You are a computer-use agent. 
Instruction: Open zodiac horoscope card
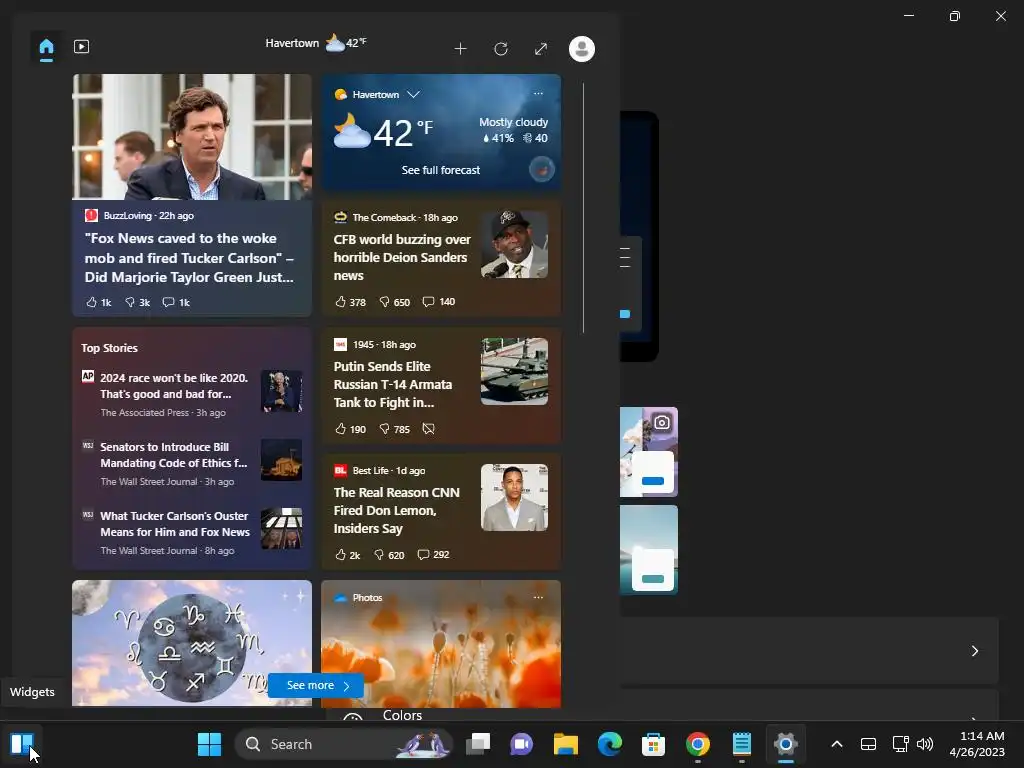click(192, 643)
